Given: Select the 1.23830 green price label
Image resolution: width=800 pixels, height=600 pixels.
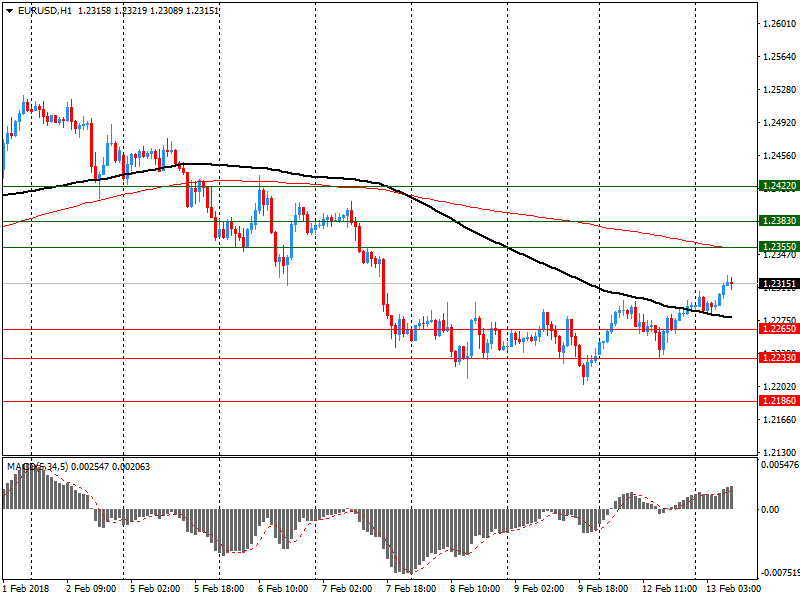Looking at the screenshot, I should (778, 221).
